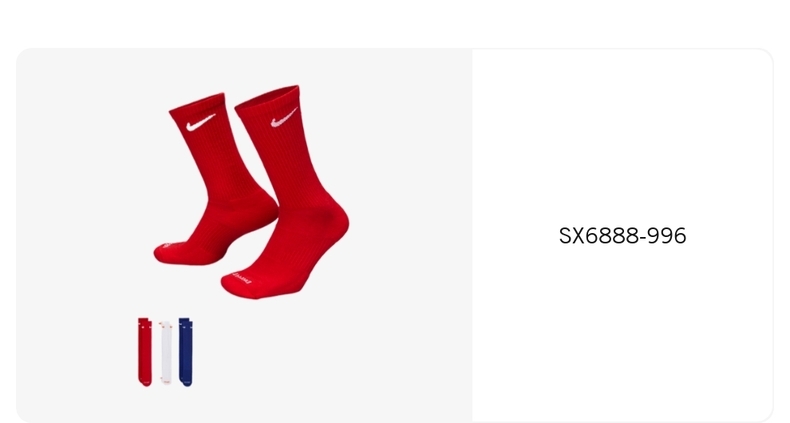Screen dimensions: 790x423
Task: Click the white swoosh on the right sock
Action: (x=284, y=118)
